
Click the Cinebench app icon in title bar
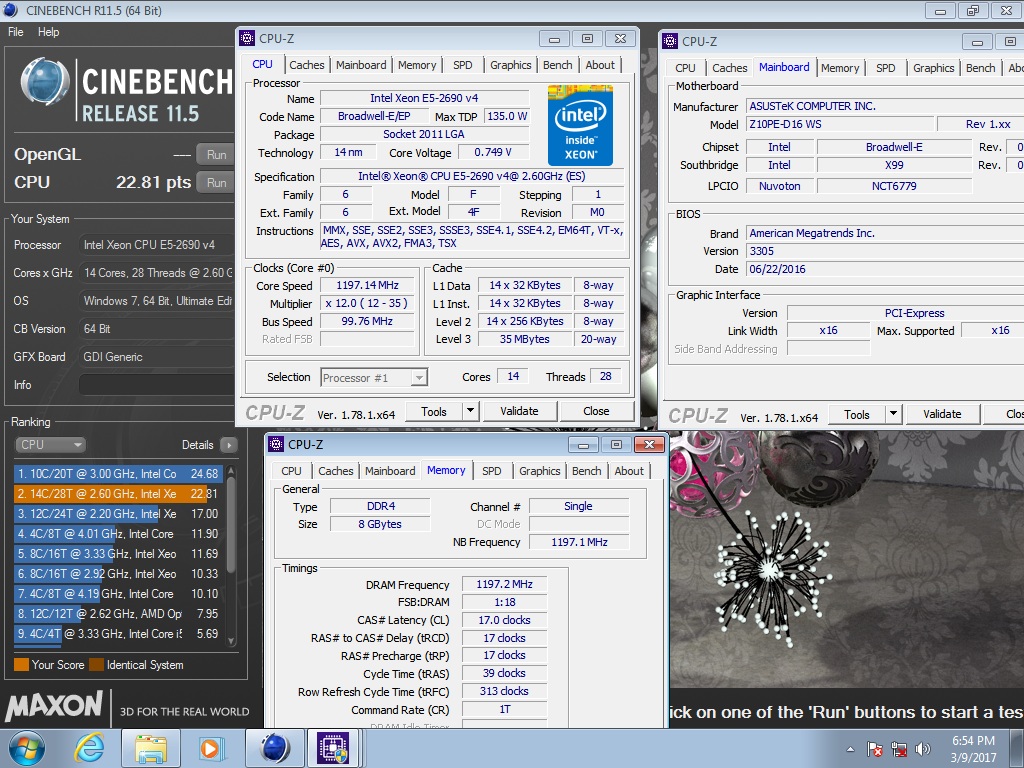click(10, 10)
